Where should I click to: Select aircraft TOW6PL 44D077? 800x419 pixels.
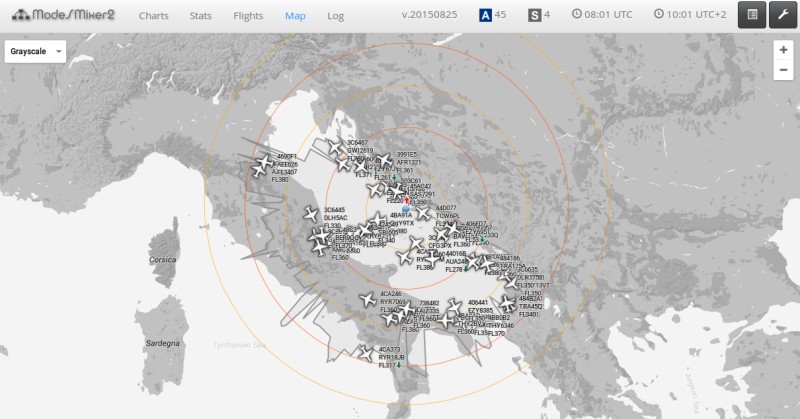tap(423, 213)
